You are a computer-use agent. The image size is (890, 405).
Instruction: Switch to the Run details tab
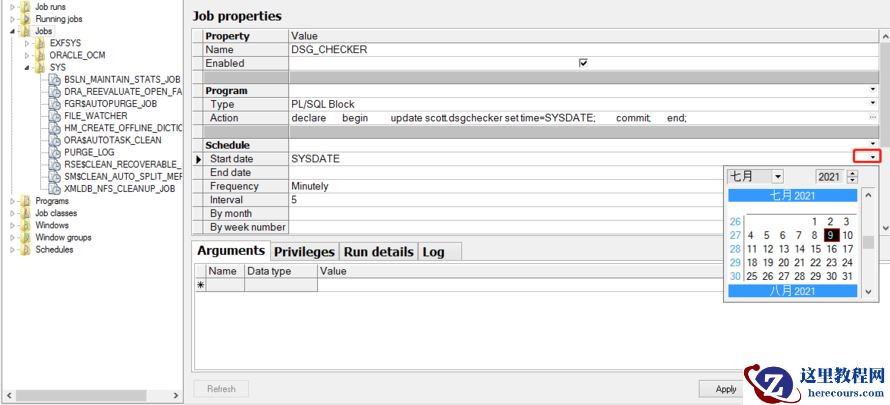[379, 252]
